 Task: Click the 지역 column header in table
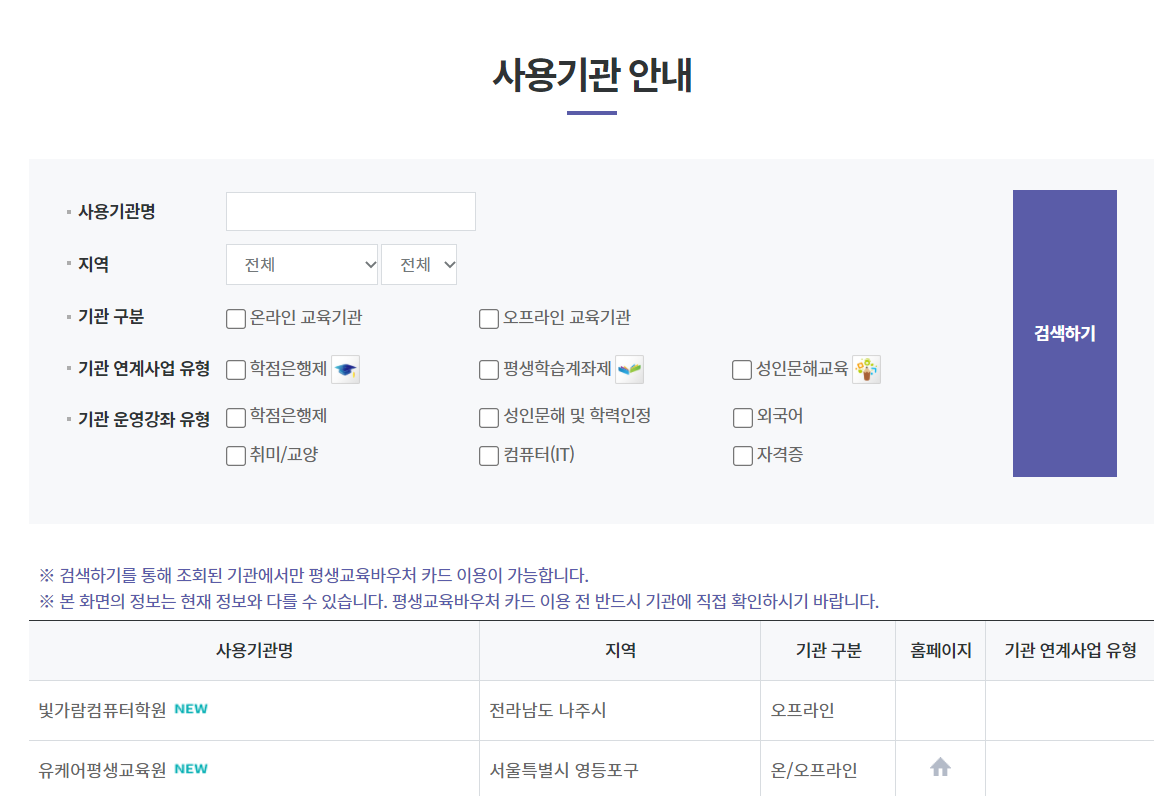point(620,650)
